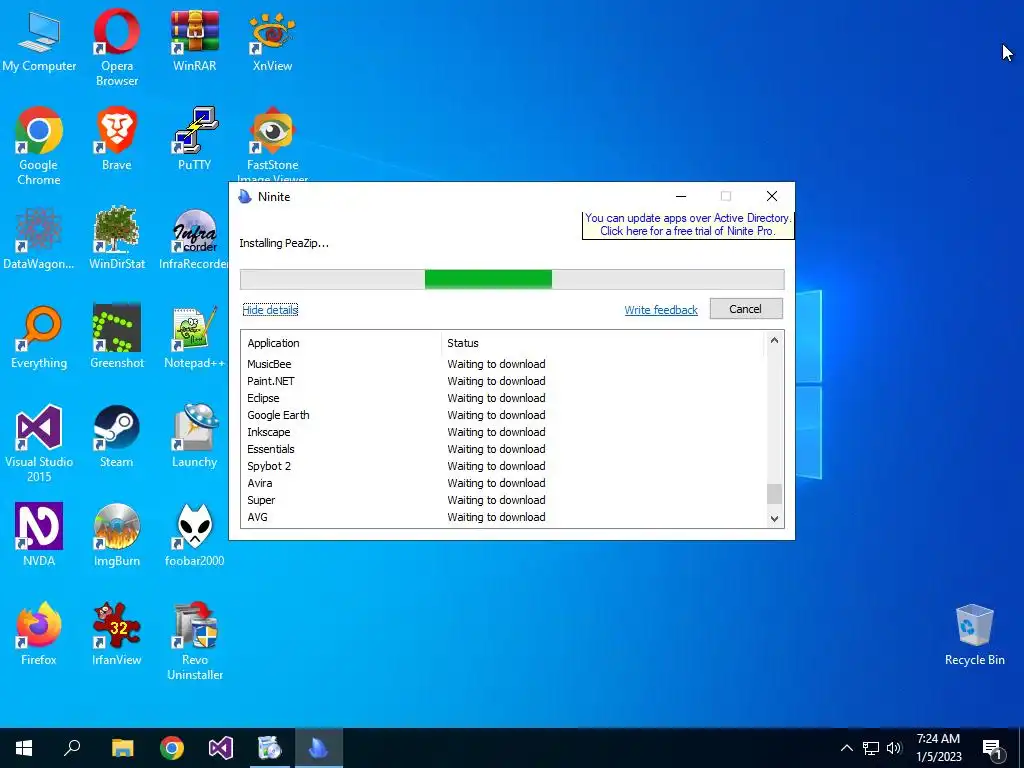1024x768 pixels.
Task: Select the NVDA desktop icon
Action: (x=39, y=536)
